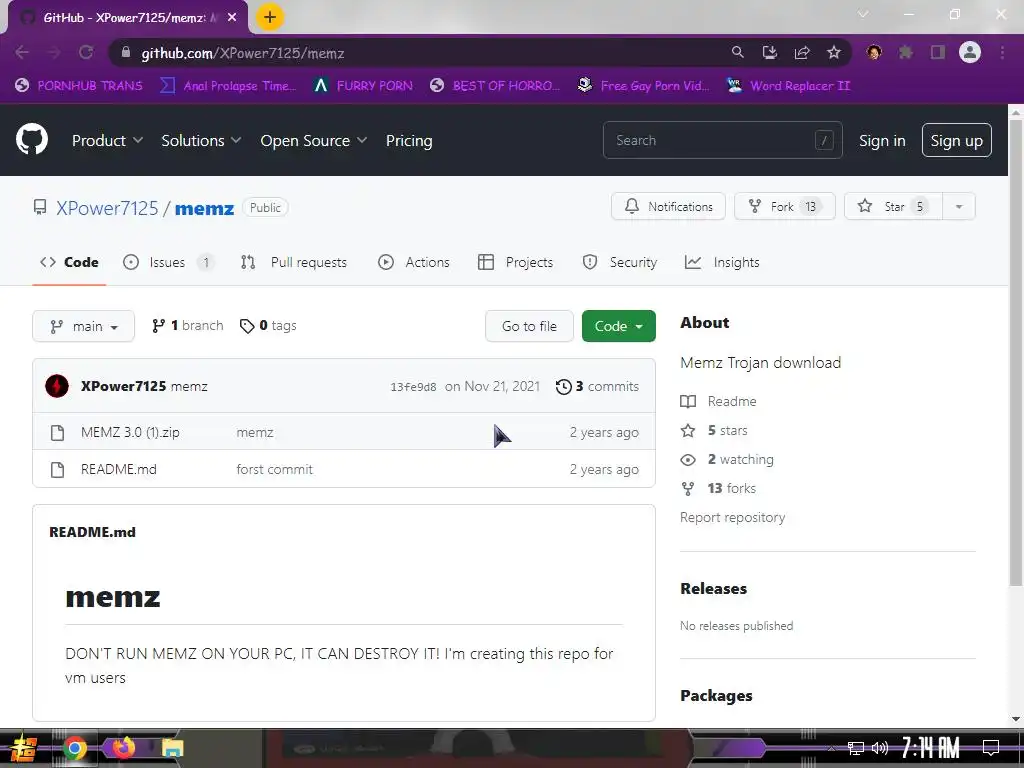Screen dimensions: 1024x768
Task: Open the Security tab
Action: click(619, 263)
